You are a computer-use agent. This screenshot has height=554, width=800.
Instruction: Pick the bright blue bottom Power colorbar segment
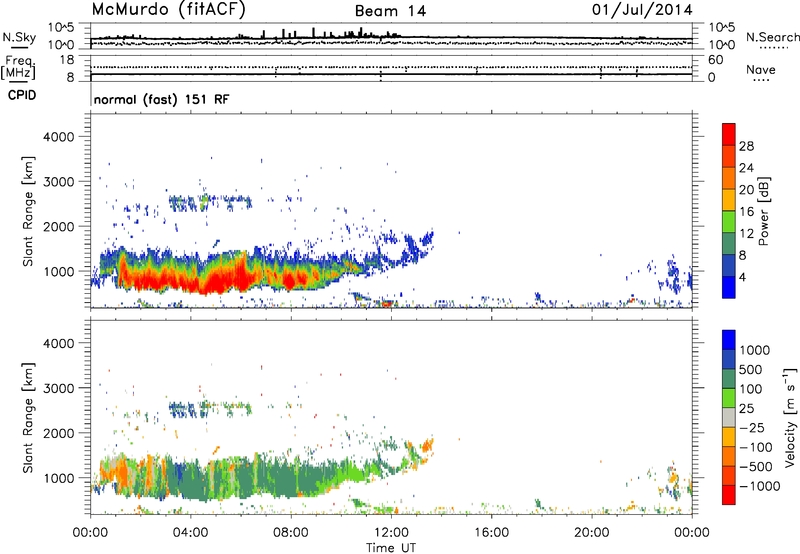point(729,287)
